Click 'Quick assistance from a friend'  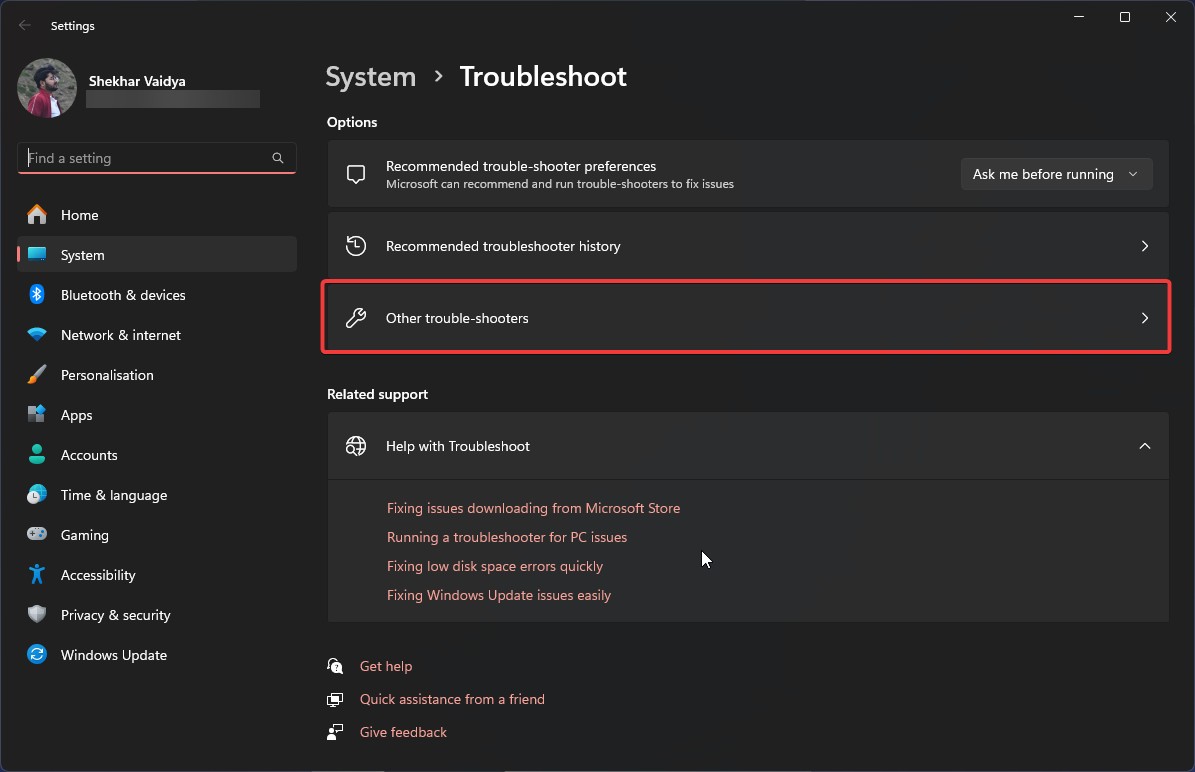(x=452, y=699)
